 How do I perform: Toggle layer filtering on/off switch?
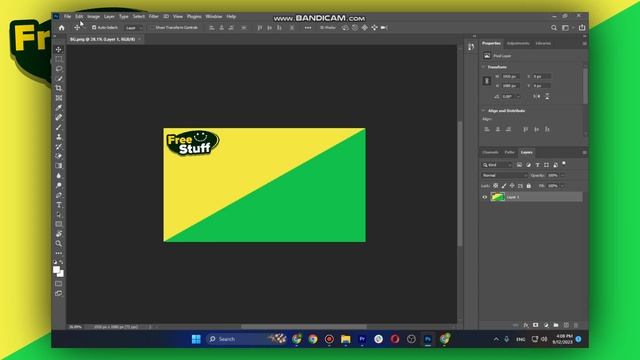[564, 163]
